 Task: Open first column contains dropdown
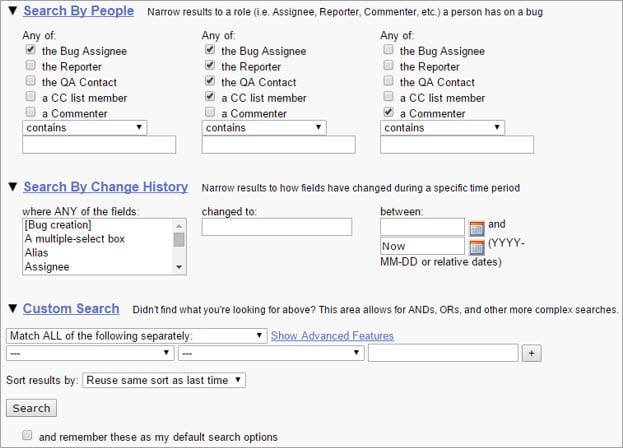click(x=85, y=128)
